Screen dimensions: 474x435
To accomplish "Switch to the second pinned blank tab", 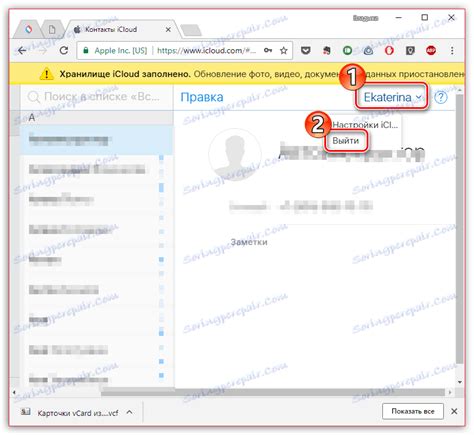I will pos(52,30).
